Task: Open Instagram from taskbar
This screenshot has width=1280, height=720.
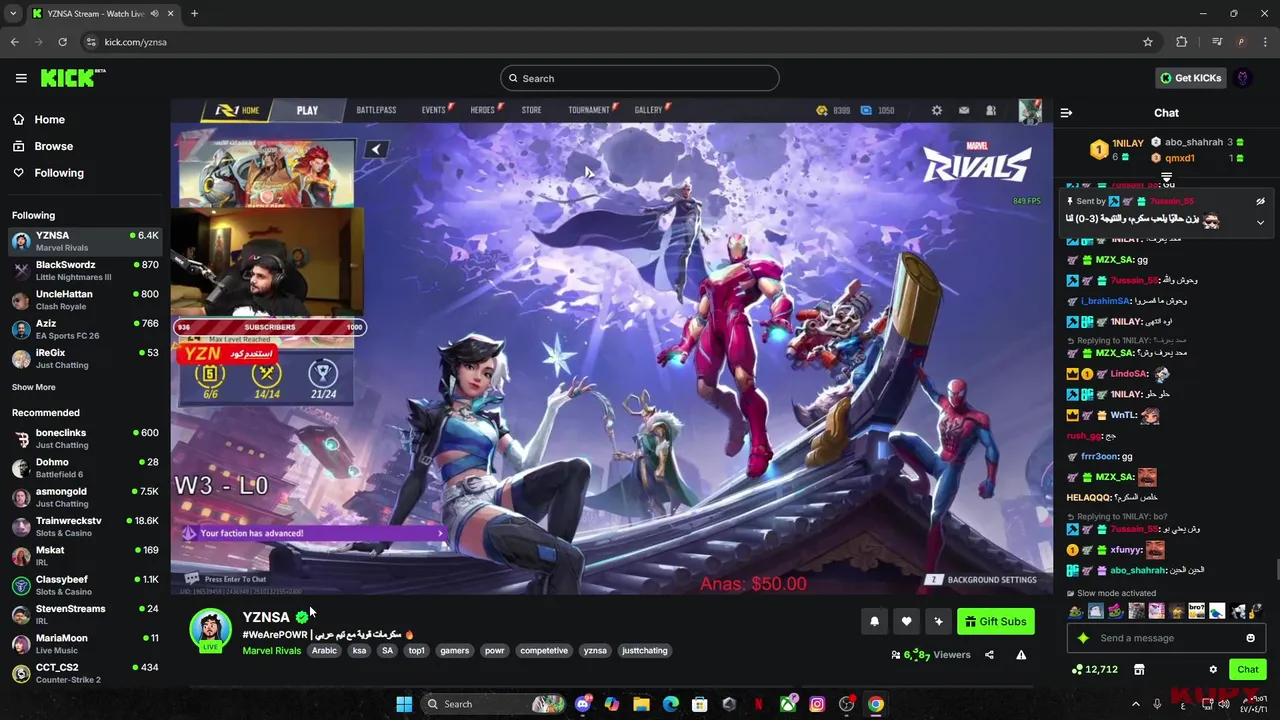Action: [817, 704]
